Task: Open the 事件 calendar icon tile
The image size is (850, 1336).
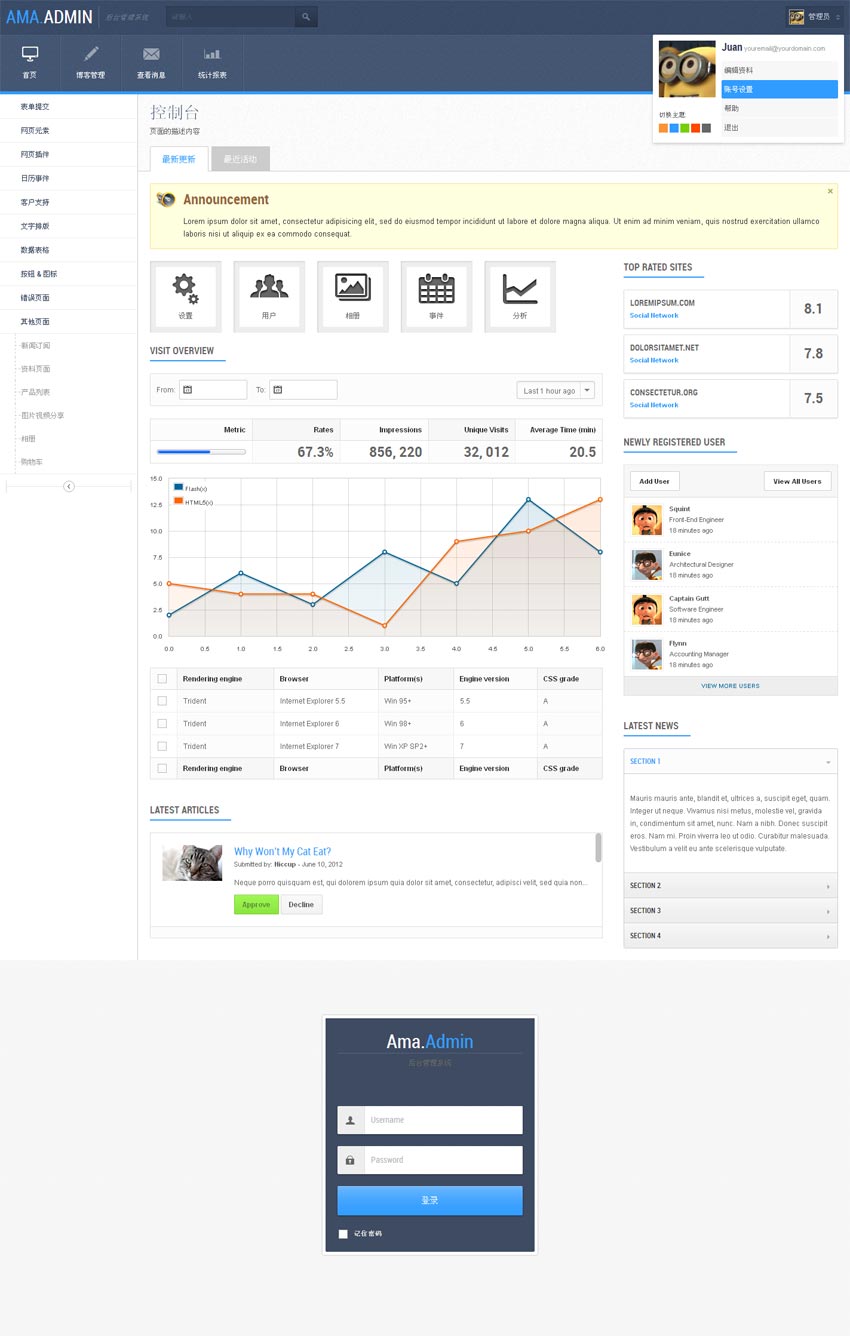Action: click(x=436, y=296)
